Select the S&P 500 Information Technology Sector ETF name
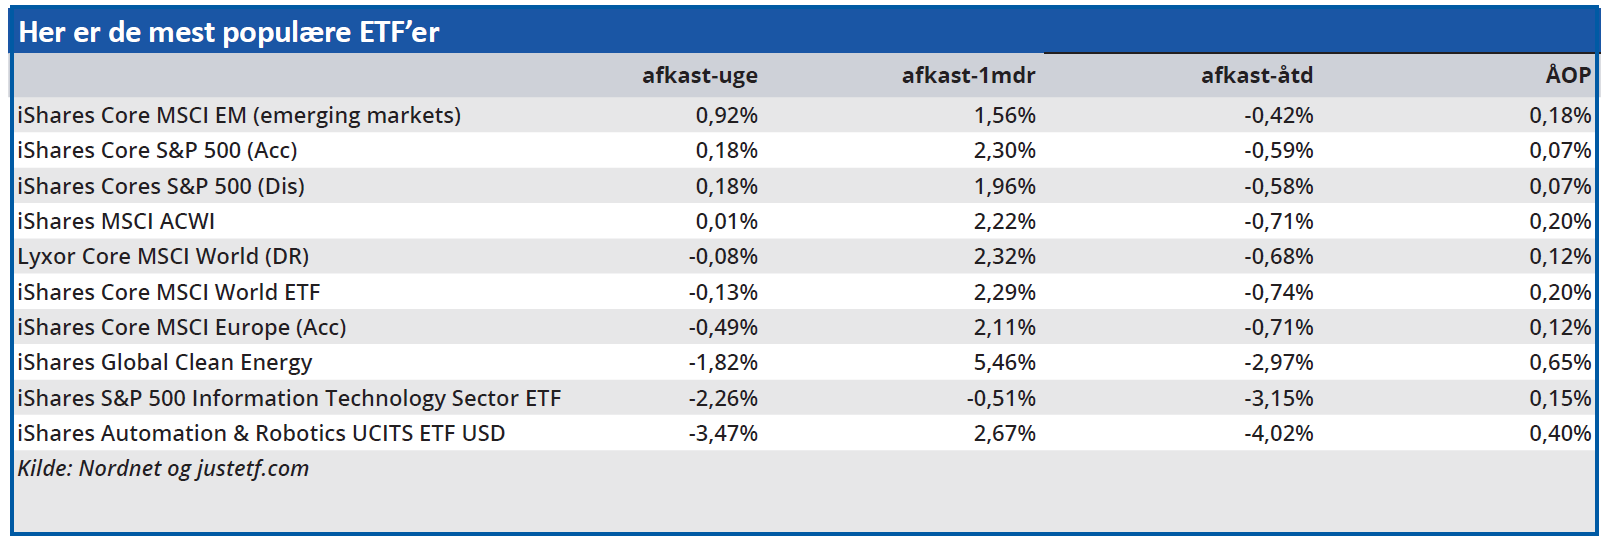The height and width of the screenshot is (539, 1604). pyautogui.click(x=289, y=399)
